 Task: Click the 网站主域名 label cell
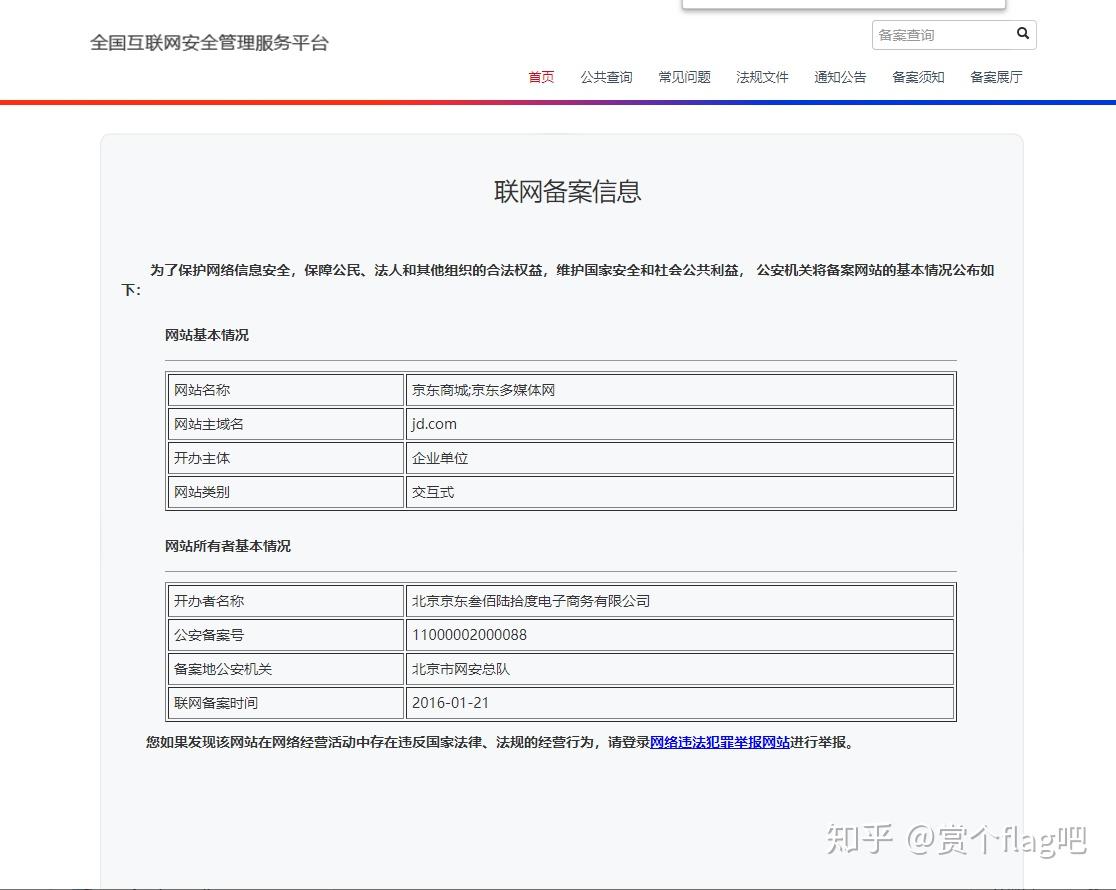(285, 424)
